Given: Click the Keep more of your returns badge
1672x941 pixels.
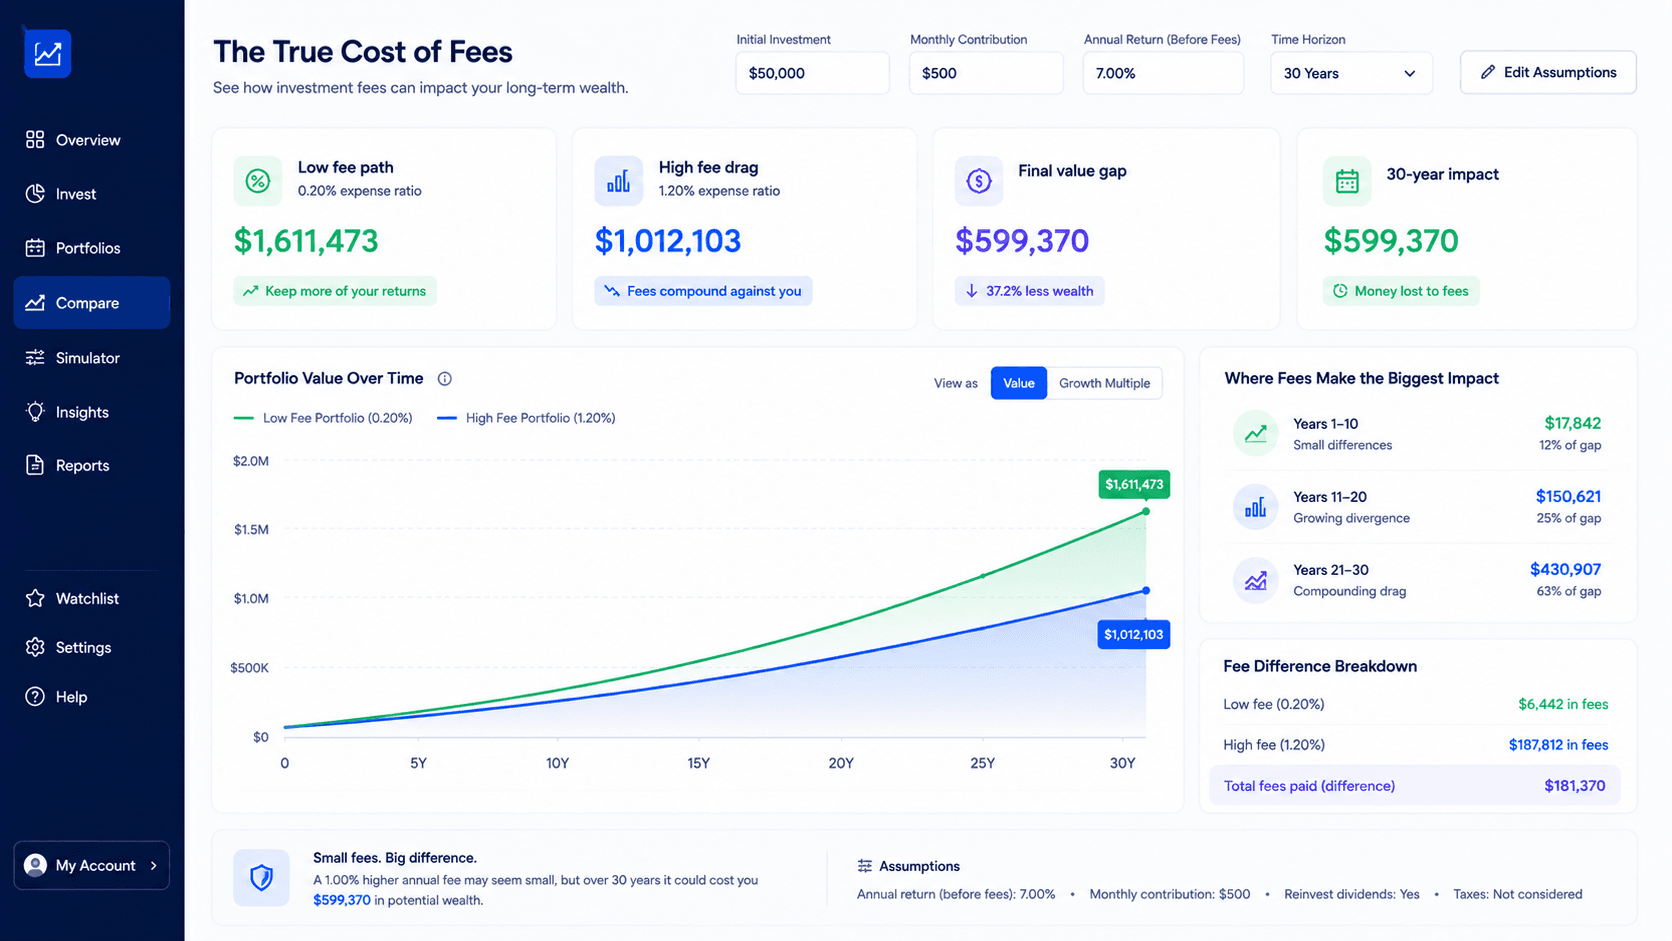Looking at the screenshot, I should [x=335, y=291].
